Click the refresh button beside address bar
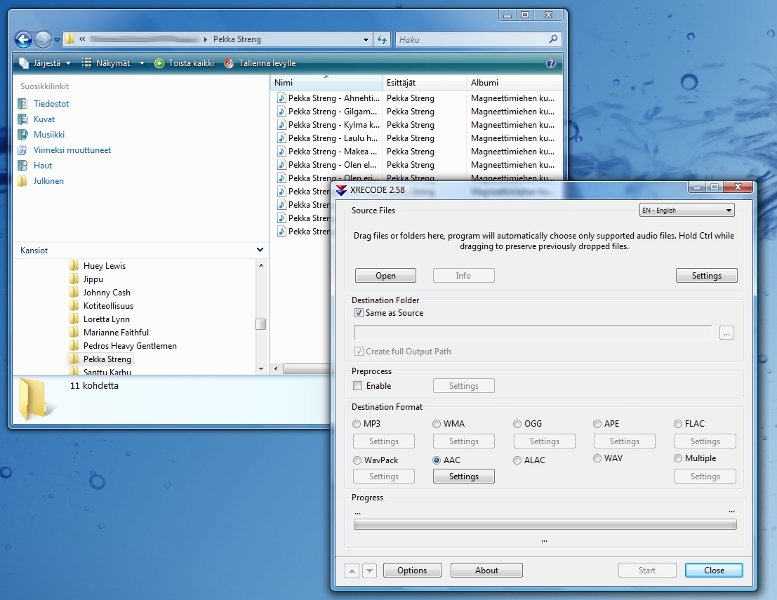Image resolution: width=777 pixels, height=600 pixels. click(x=382, y=39)
